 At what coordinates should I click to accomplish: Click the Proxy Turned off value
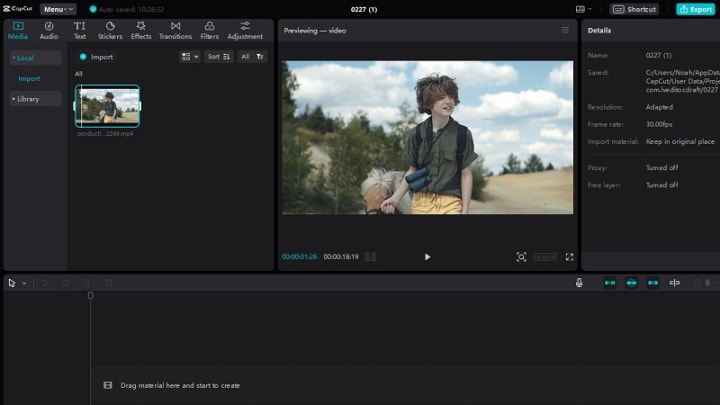pos(662,168)
